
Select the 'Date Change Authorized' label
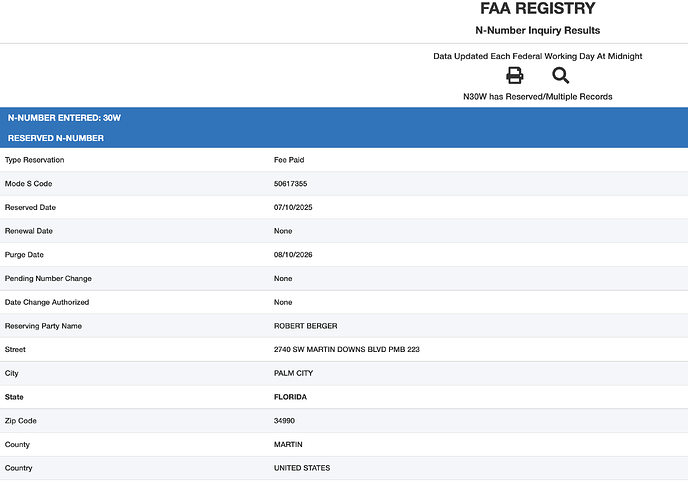pyautogui.click(x=47, y=302)
